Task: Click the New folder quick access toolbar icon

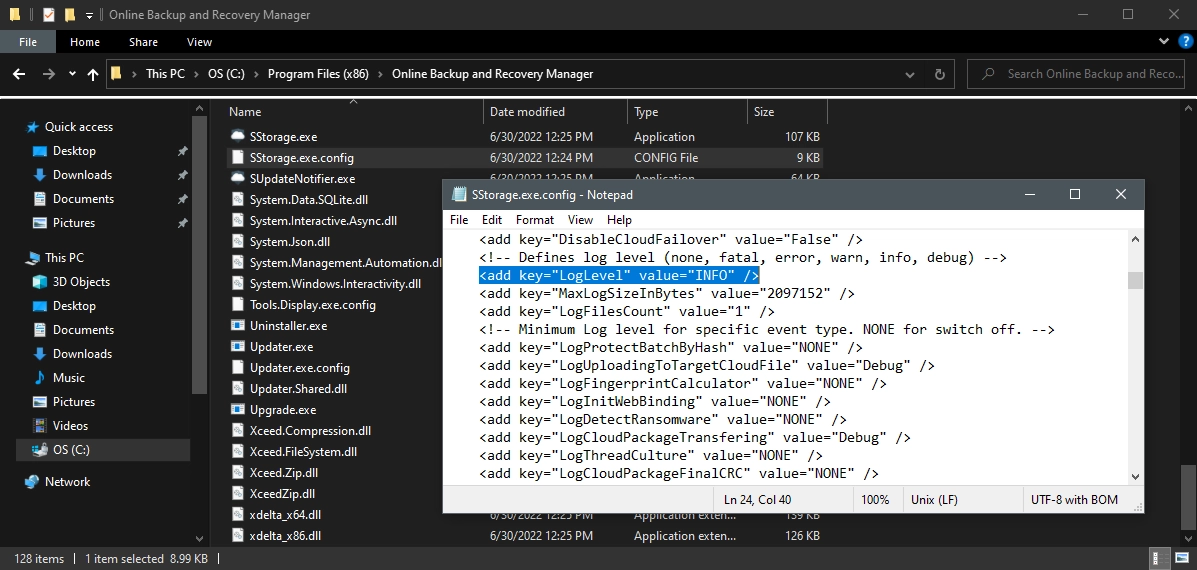Action: click(x=69, y=14)
